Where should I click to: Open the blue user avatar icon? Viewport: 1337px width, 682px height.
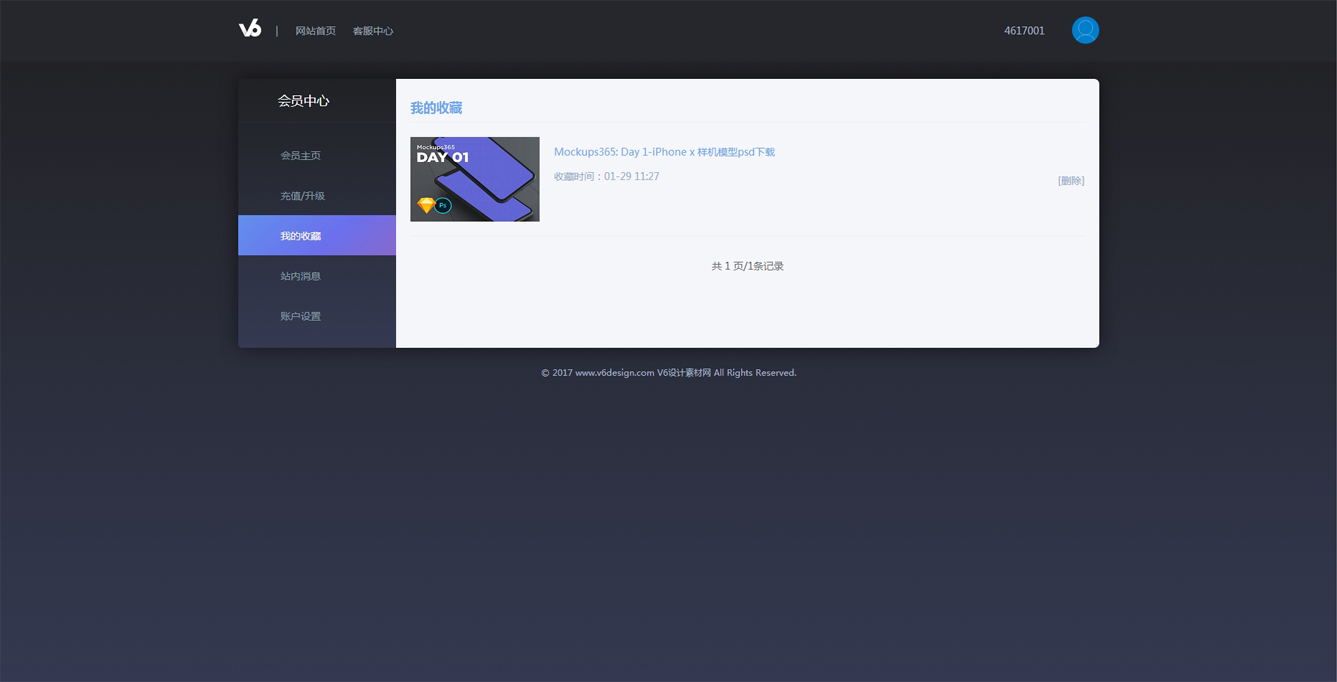click(x=1085, y=30)
